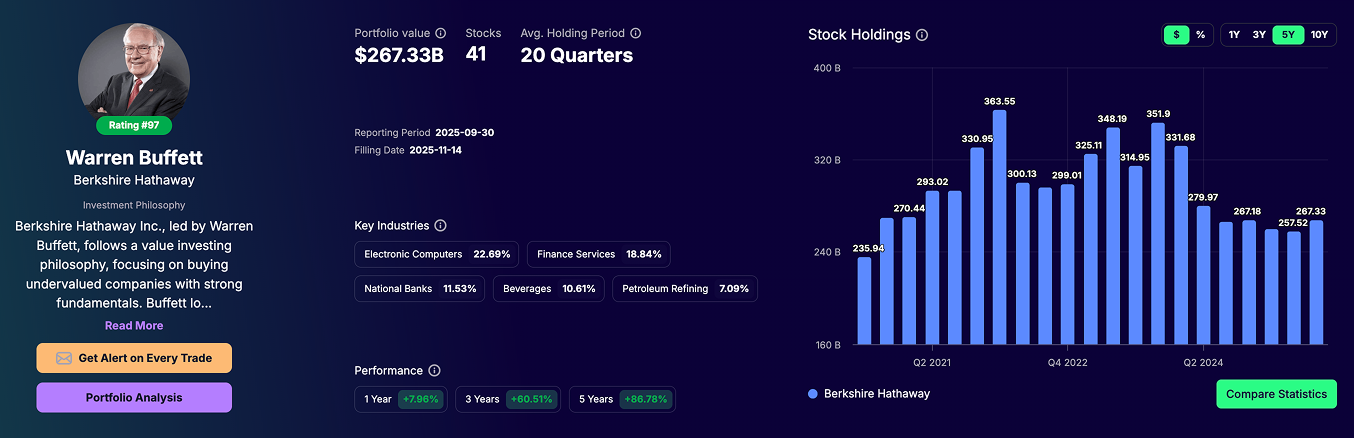Click the Portfolio value info icon

point(441,33)
